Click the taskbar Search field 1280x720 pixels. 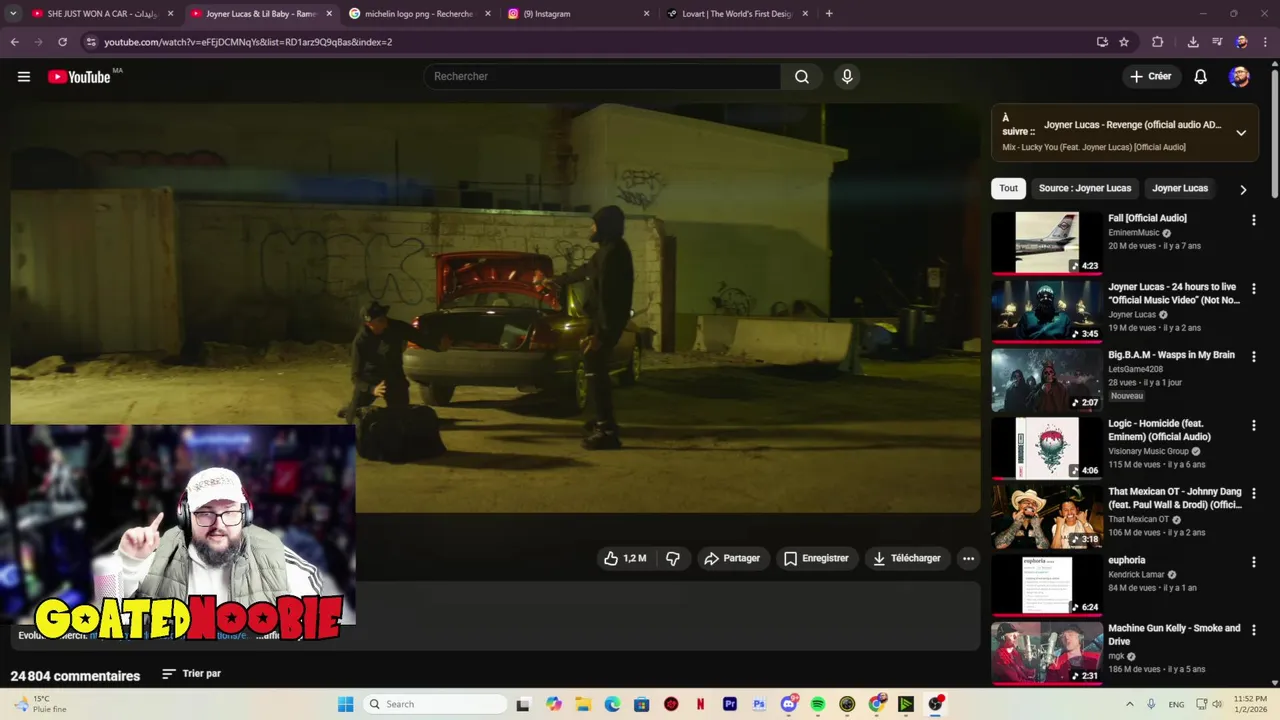coord(434,704)
